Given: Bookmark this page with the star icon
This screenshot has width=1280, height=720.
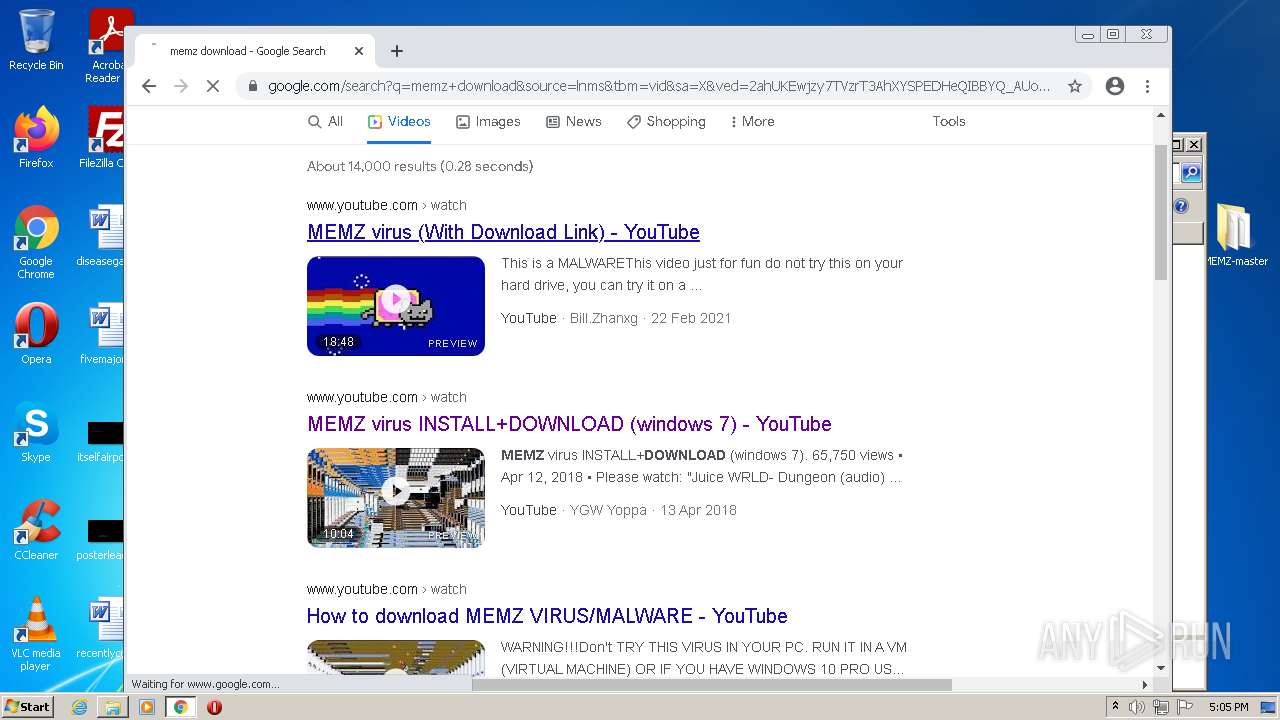Looking at the screenshot, I should click(x=1075, y=86).
